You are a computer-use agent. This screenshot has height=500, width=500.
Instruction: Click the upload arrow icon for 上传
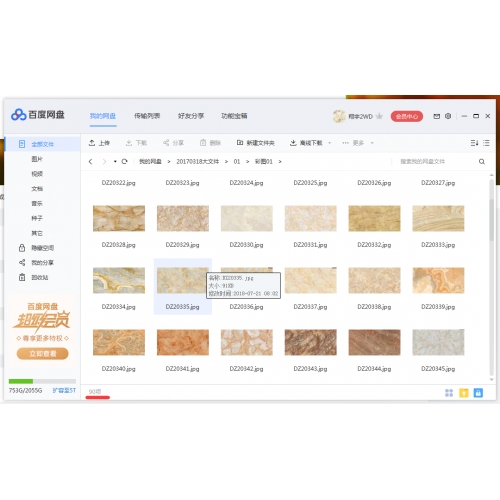pyautogui.click(x=92, y=143)
